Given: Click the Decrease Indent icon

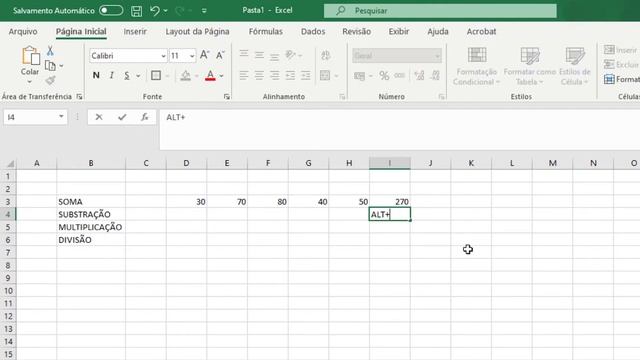Looking at the screenshot, I should (290, 75).
